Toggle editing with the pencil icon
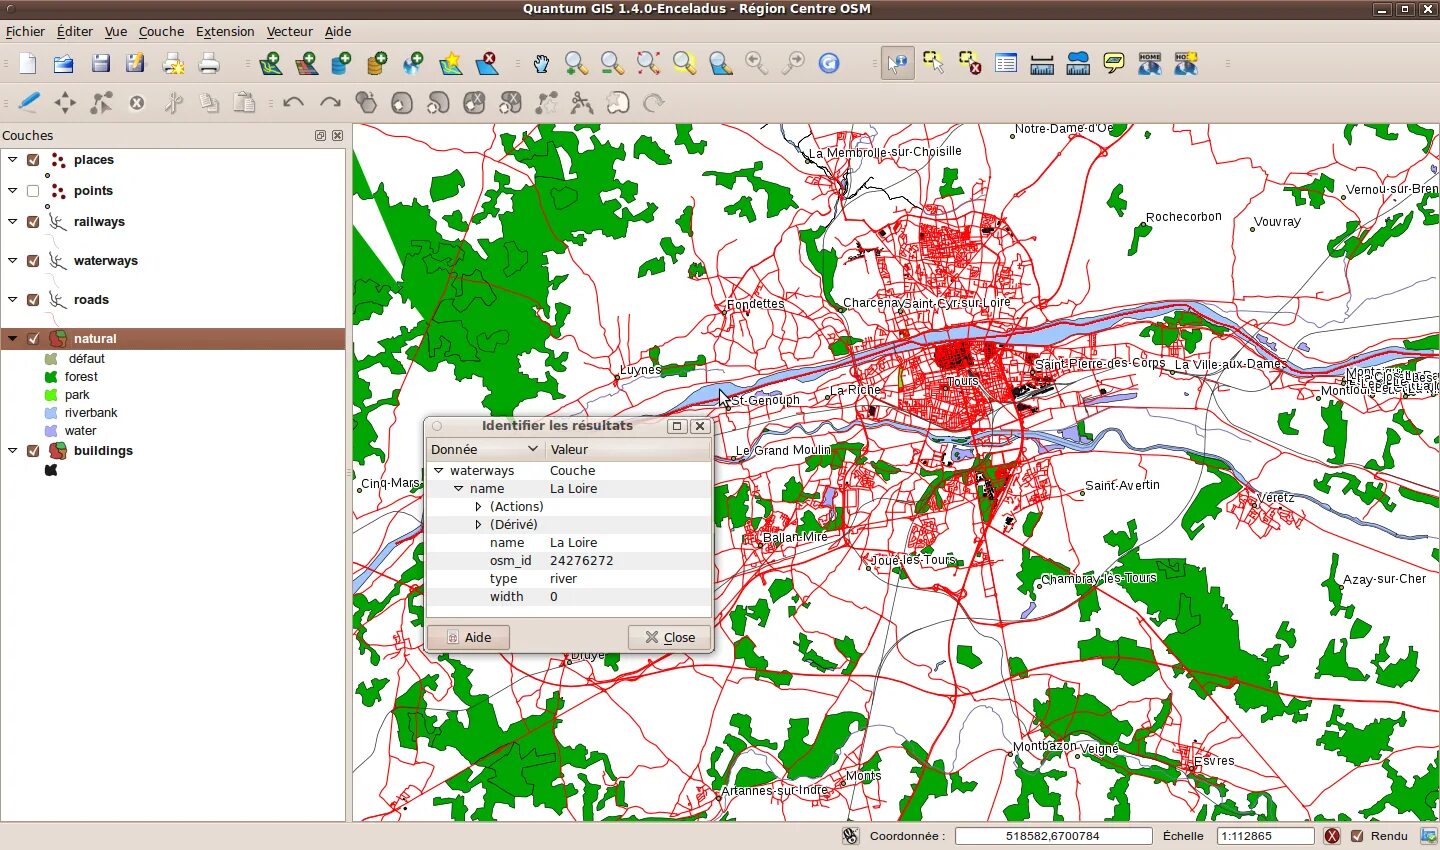 [x=29, y=102]
